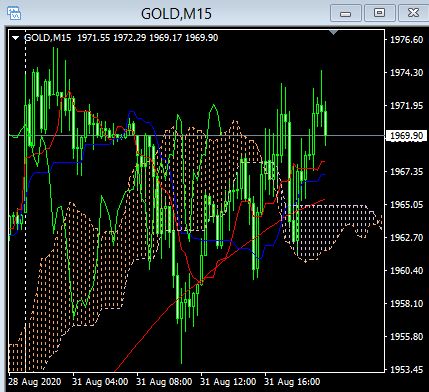This screenshot has height=392, width=429.
Task: Click the 1965.05 price scale label
Action: click(406, 204)
